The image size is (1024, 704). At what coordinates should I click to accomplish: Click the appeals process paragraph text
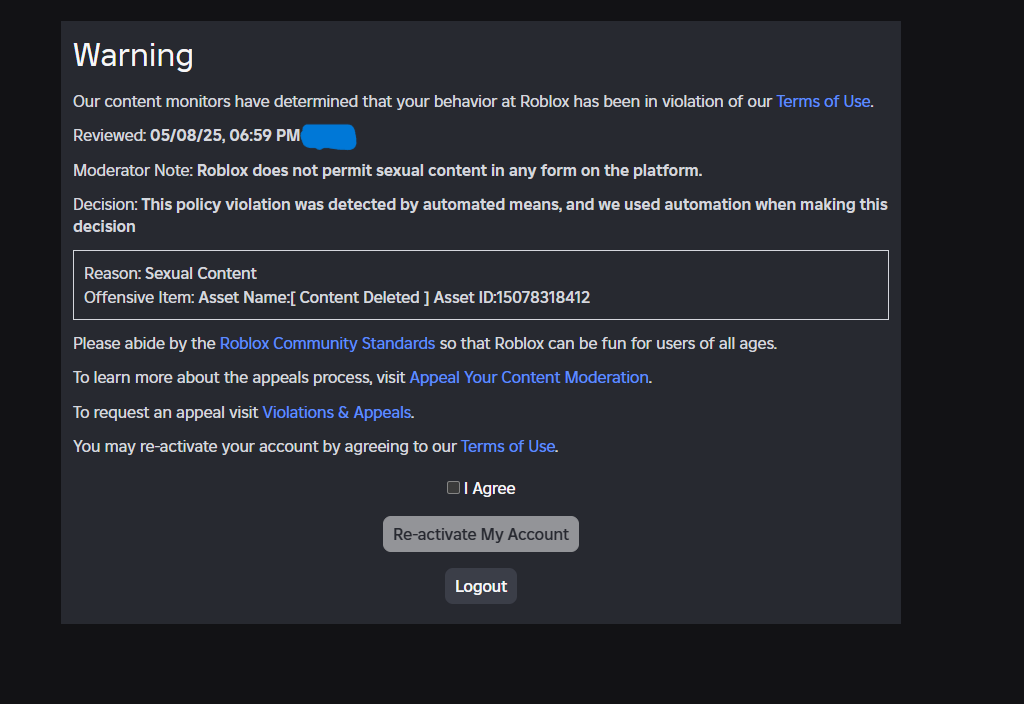tap(240, 377)
